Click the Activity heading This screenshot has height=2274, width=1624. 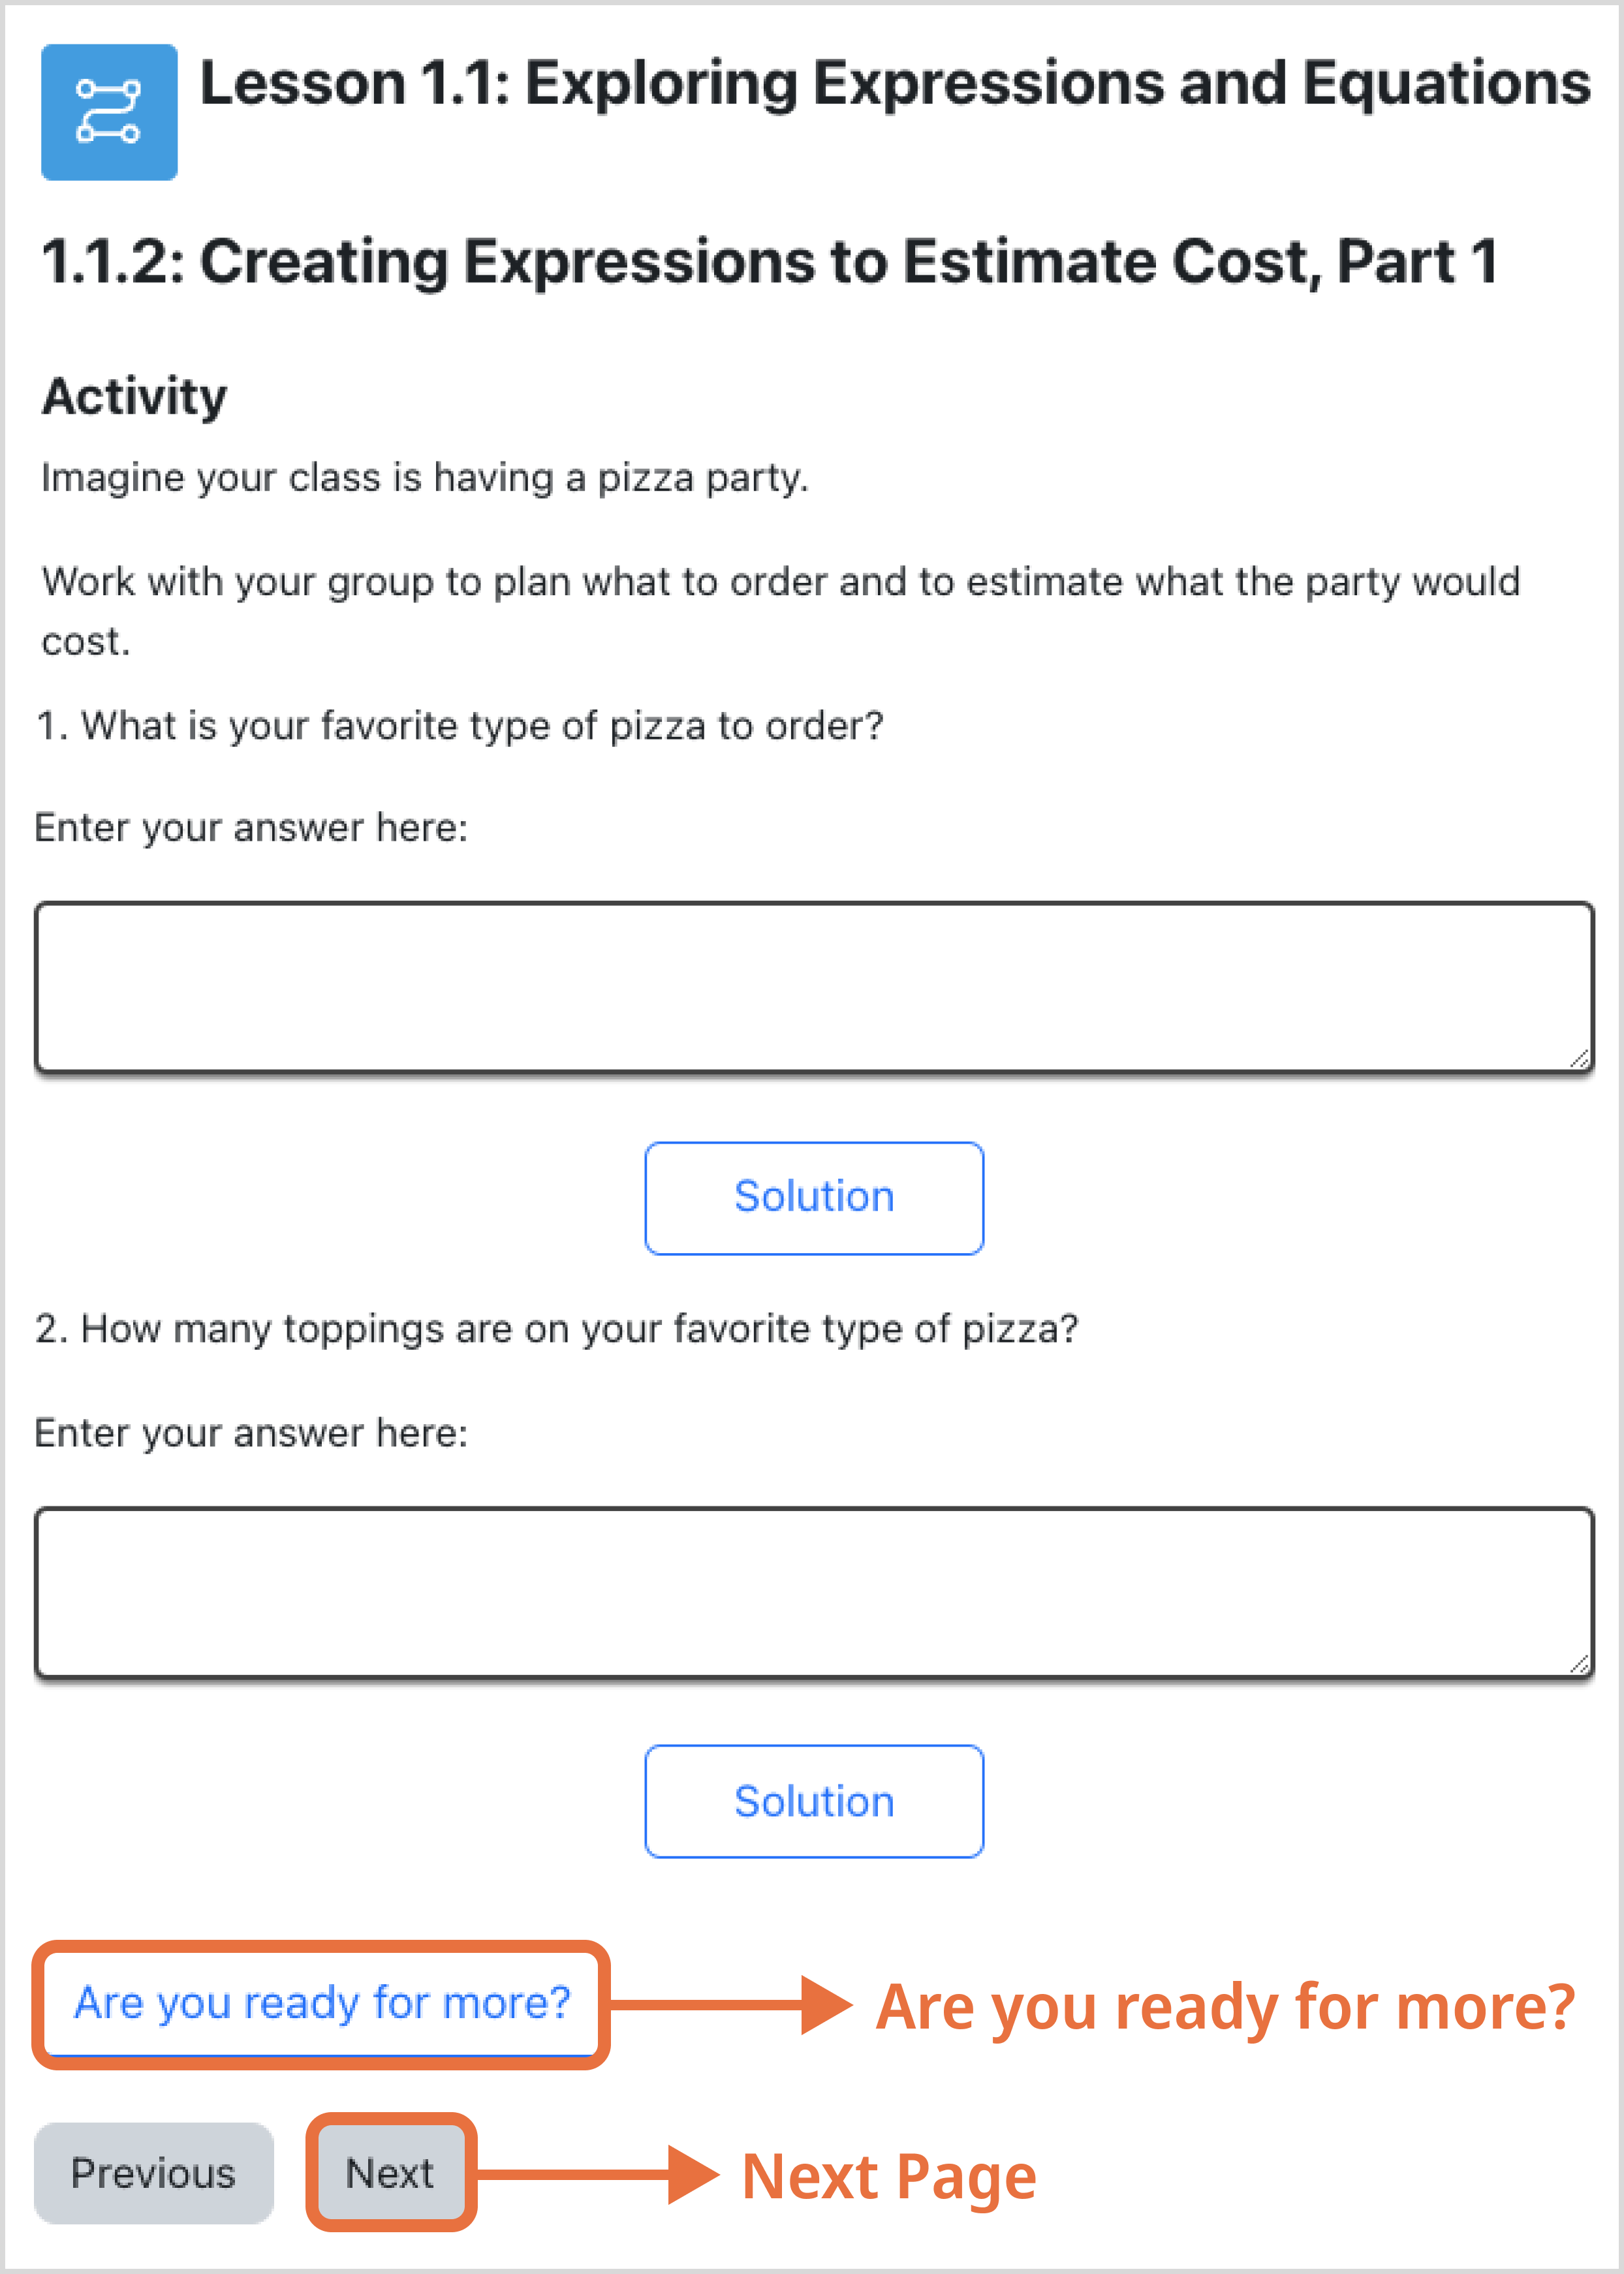pyautogui.click(x=134, y=397)
